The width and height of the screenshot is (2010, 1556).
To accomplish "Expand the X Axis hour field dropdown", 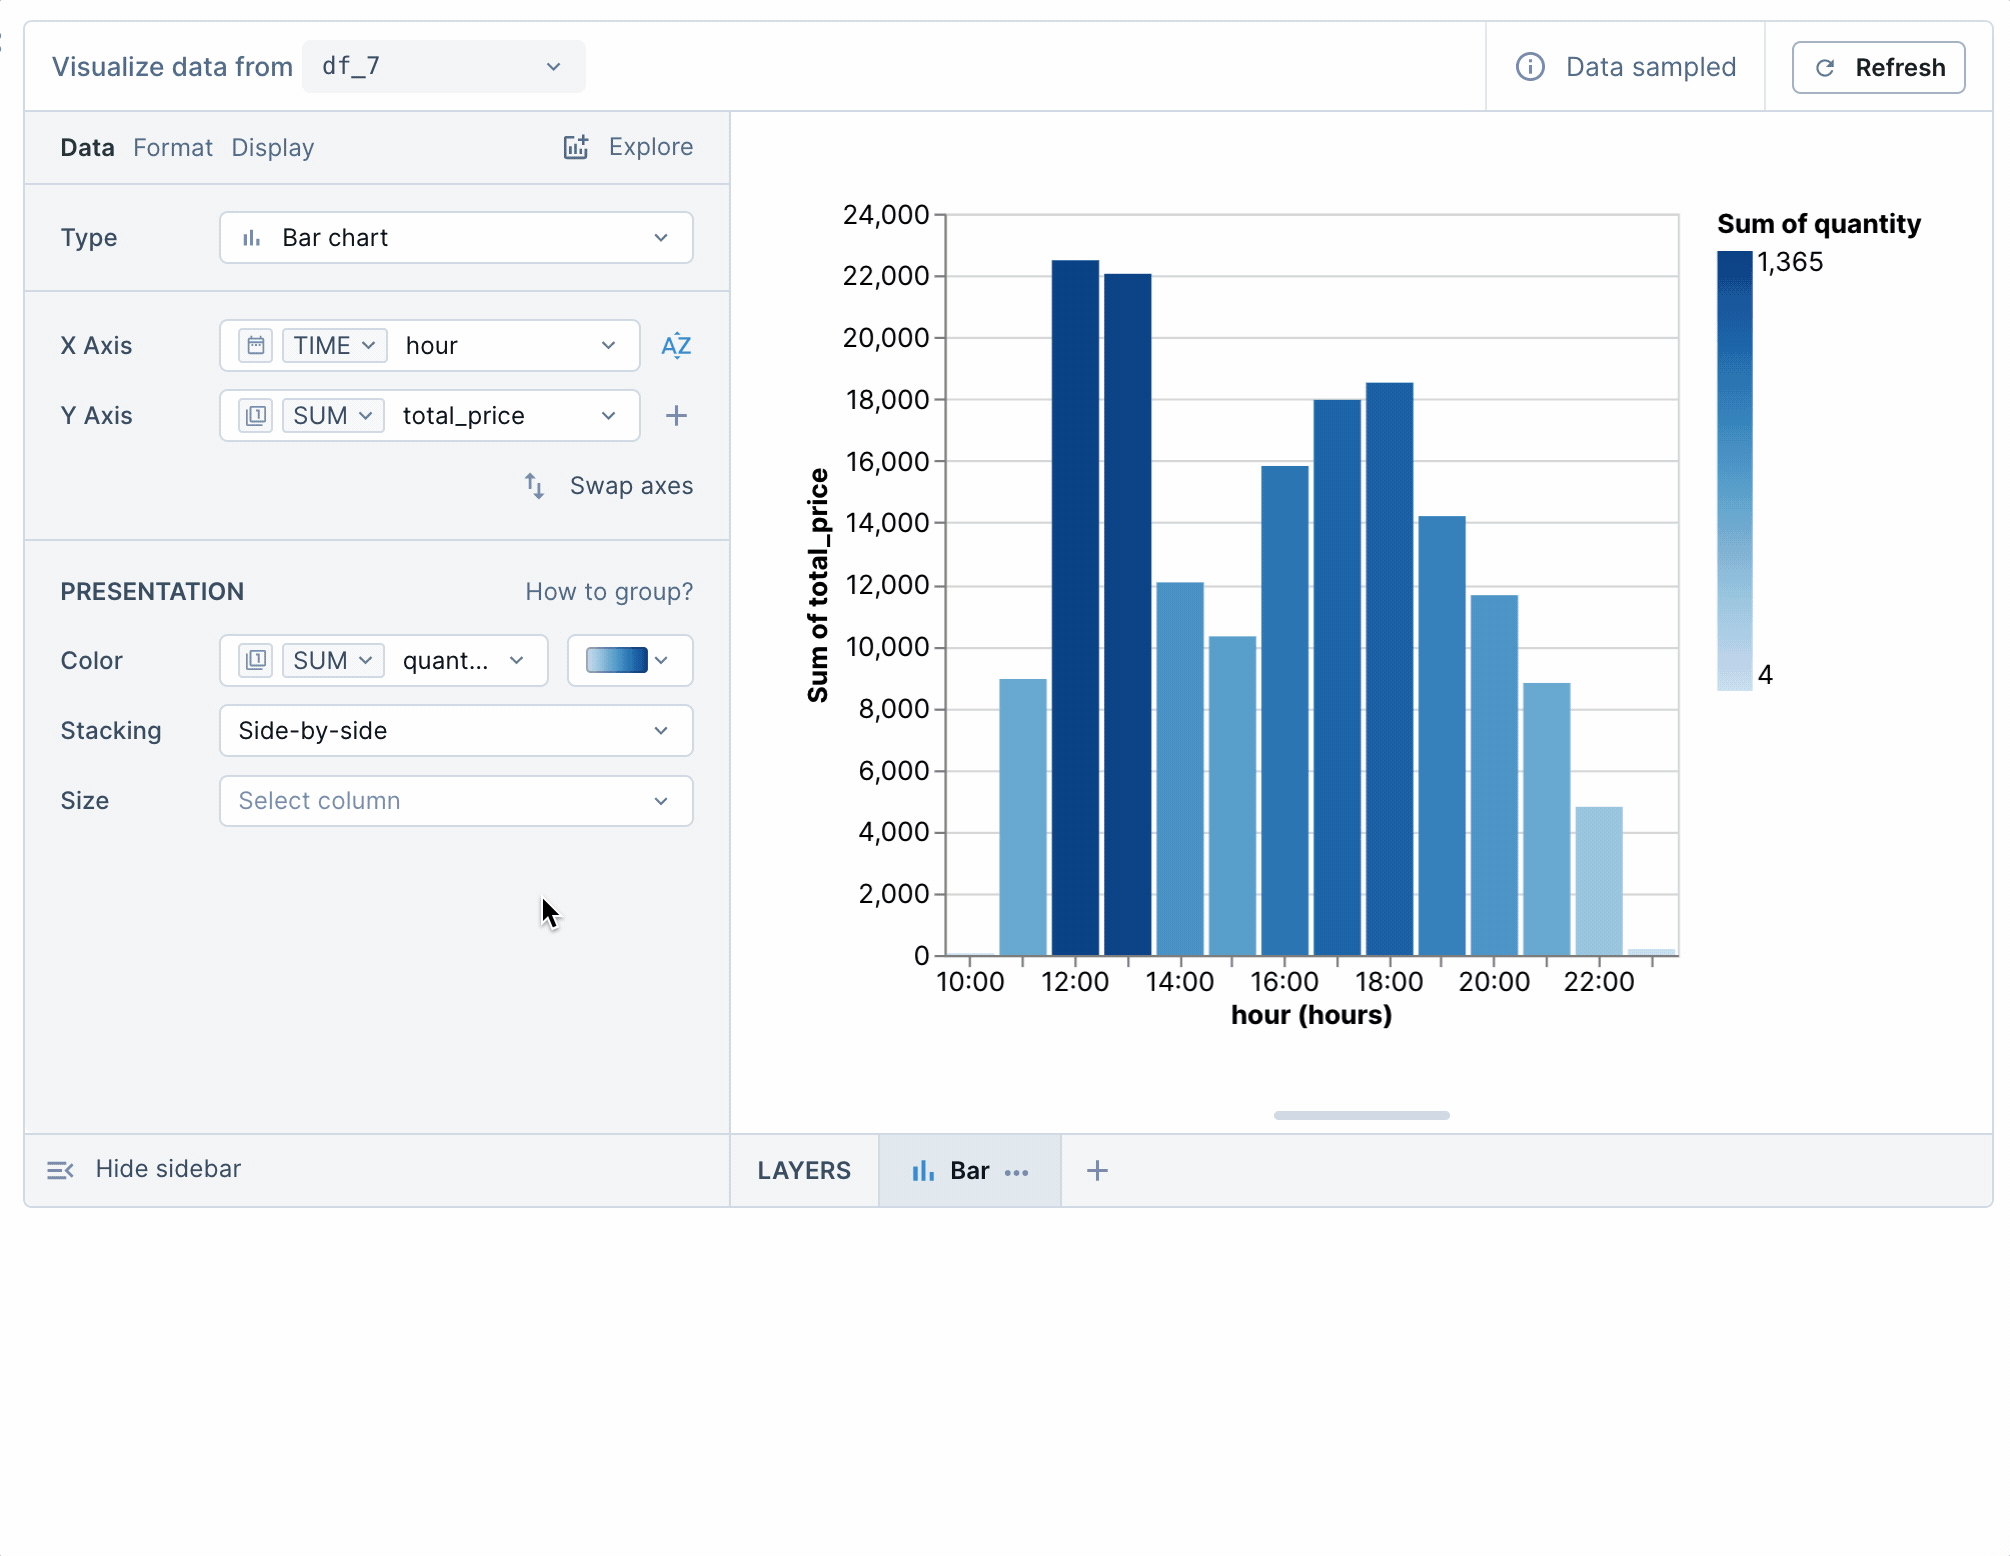I will [x=607, y=346].
